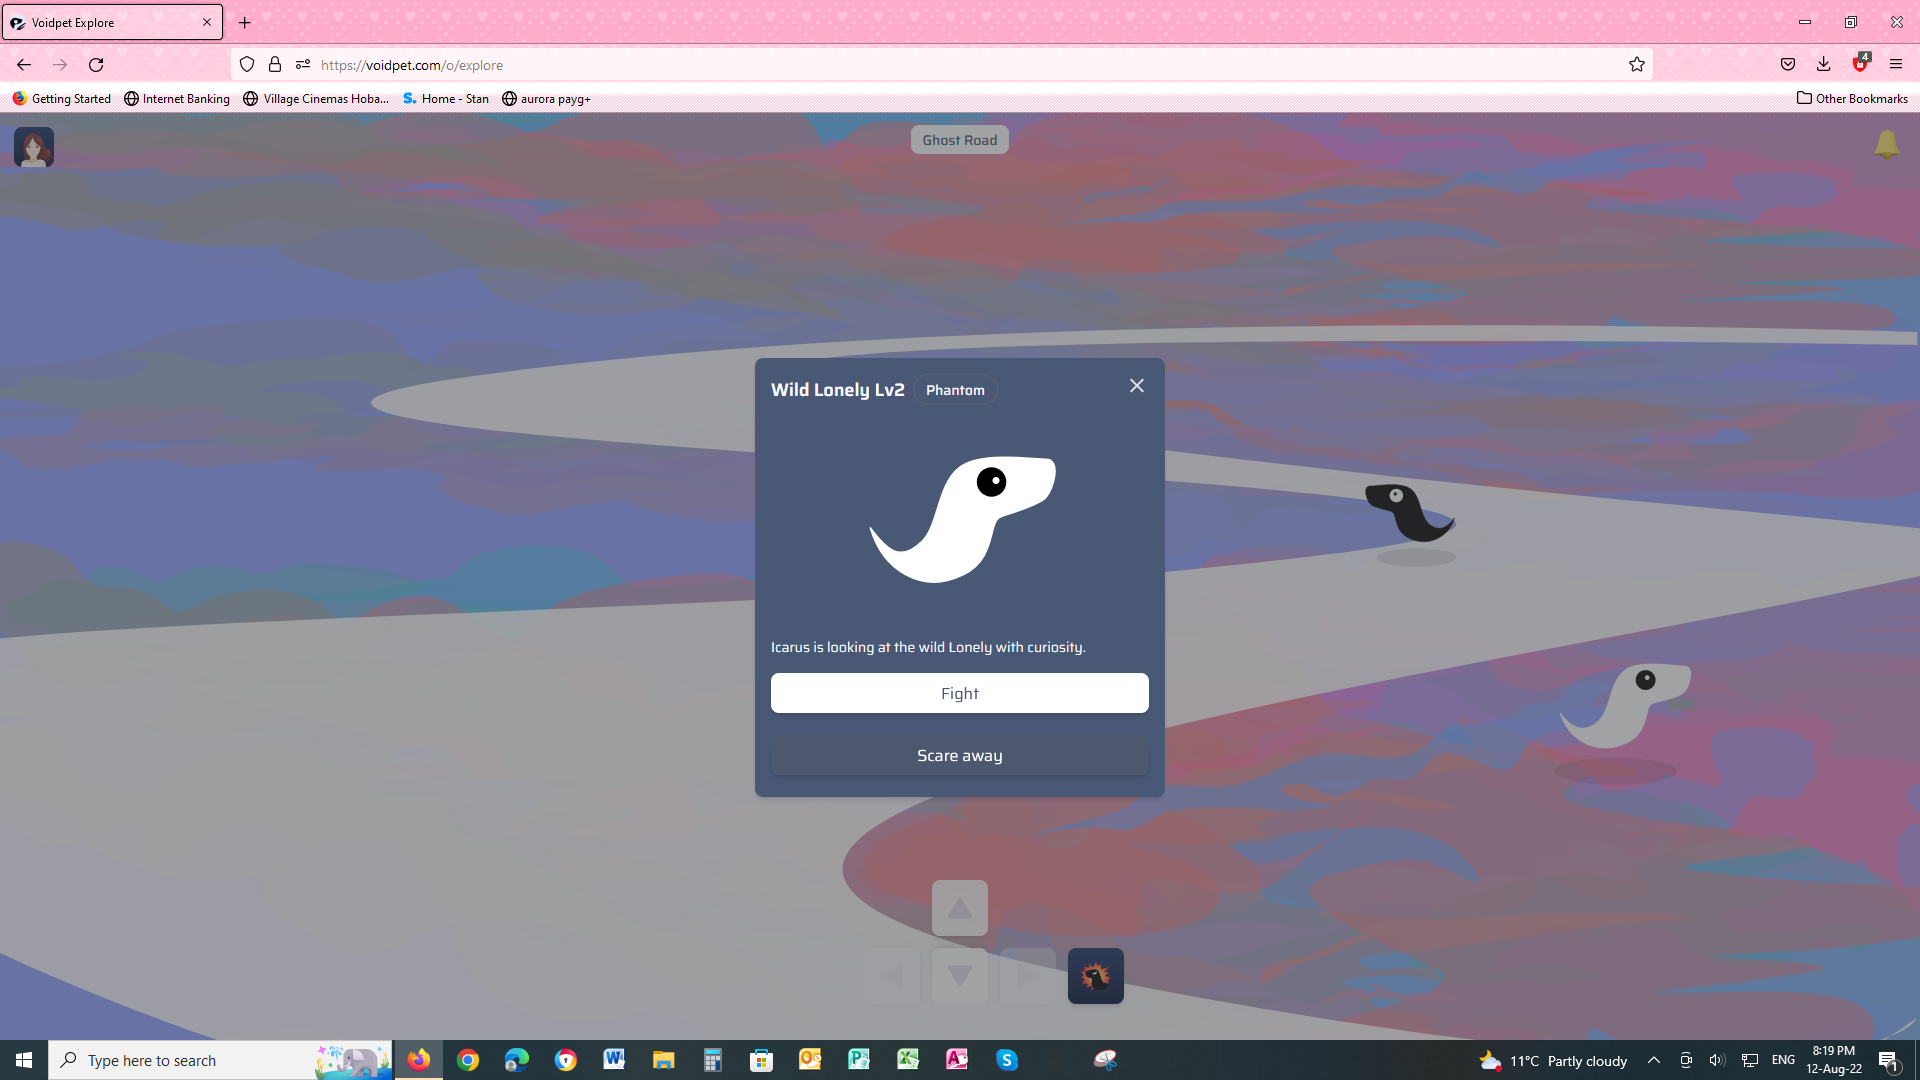Open Internet Banking bookmark
Image resolution: width=1920 pixels, height=1080 pixels.
tap(177, 98)
